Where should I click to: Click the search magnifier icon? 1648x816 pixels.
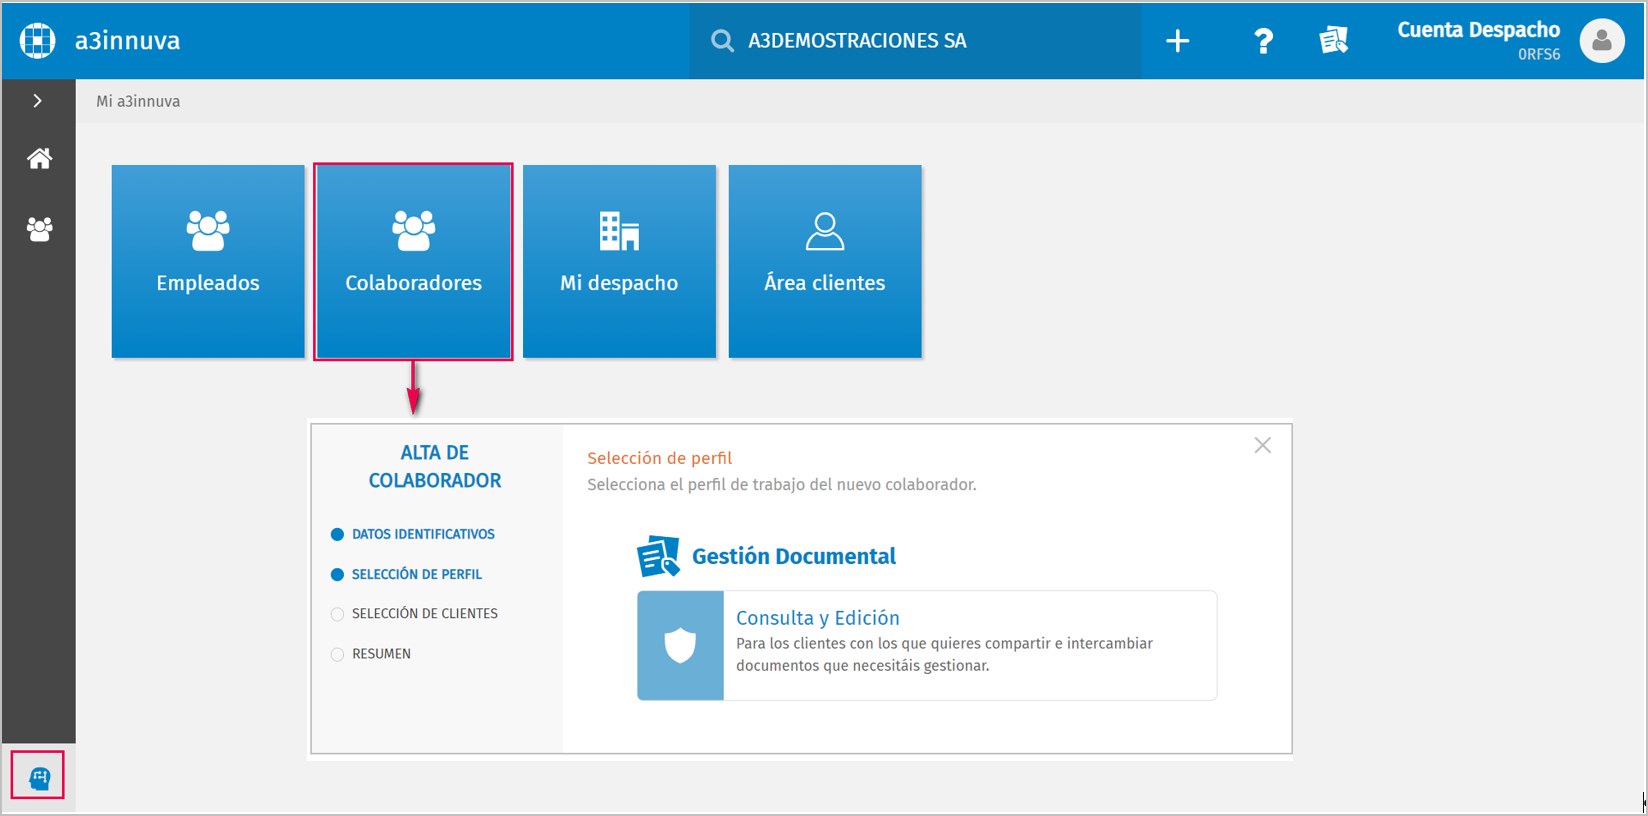[x=722, y=41]
